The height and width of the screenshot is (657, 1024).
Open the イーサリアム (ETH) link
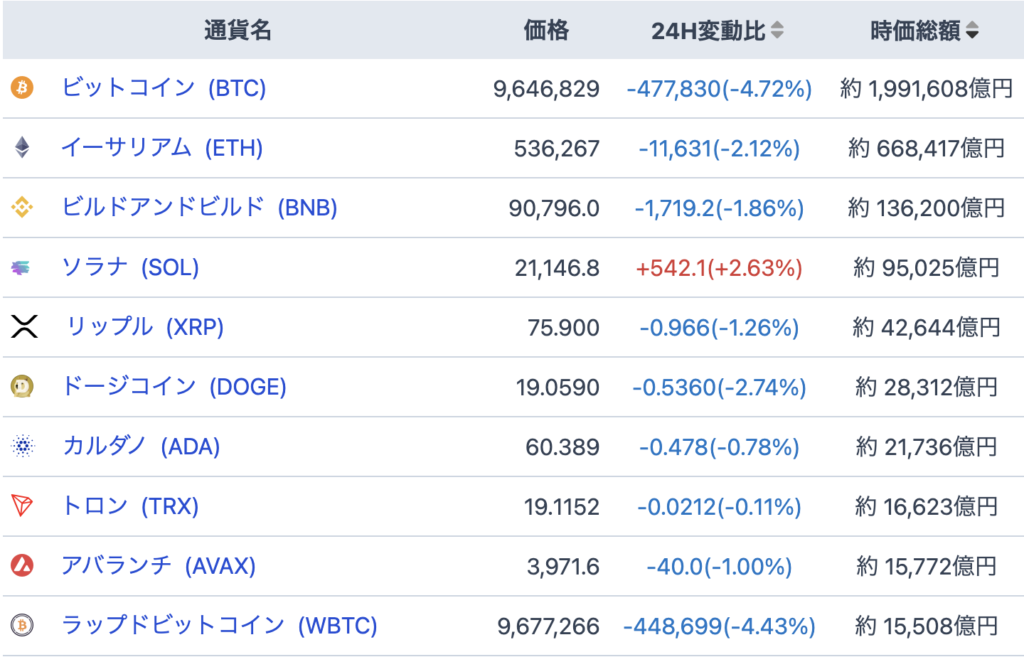point(162,148)
